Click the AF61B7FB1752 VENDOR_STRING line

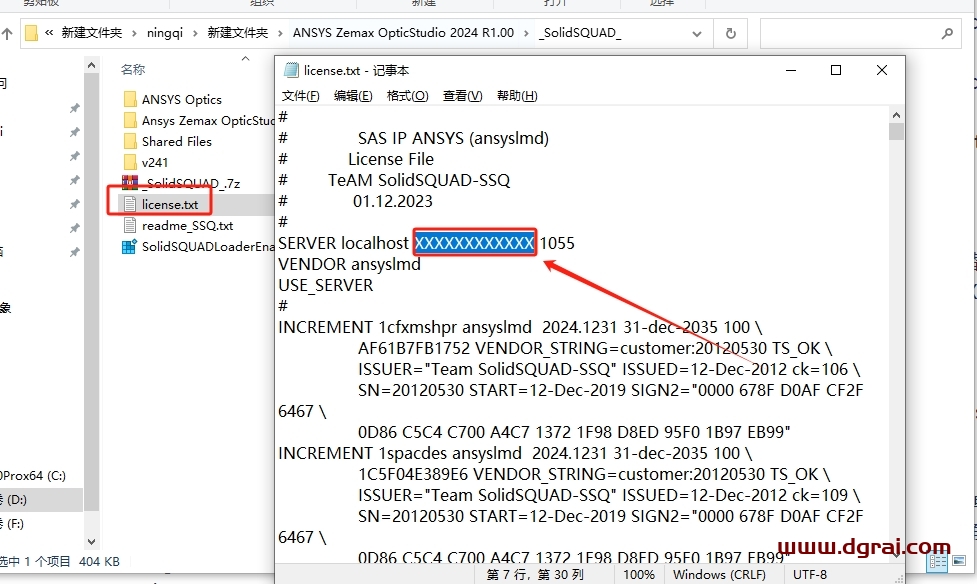[x=595, y=348]
